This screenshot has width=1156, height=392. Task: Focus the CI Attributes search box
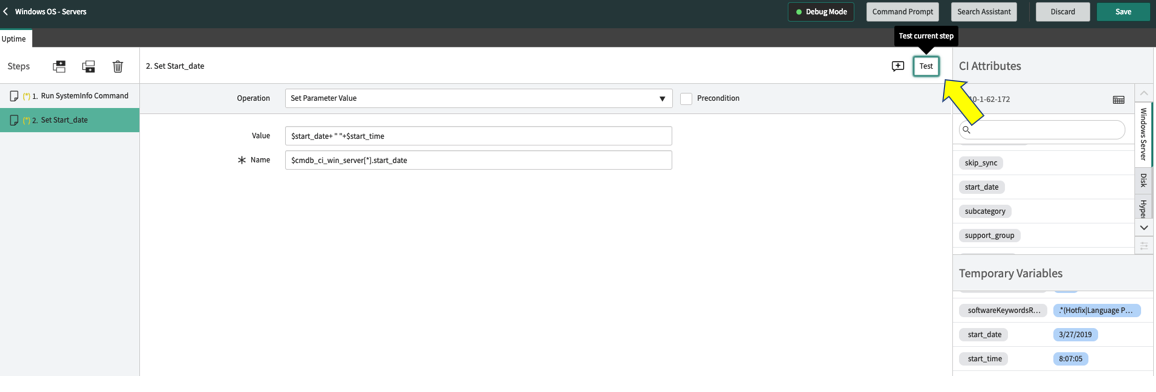click(x=1042, y=130)
